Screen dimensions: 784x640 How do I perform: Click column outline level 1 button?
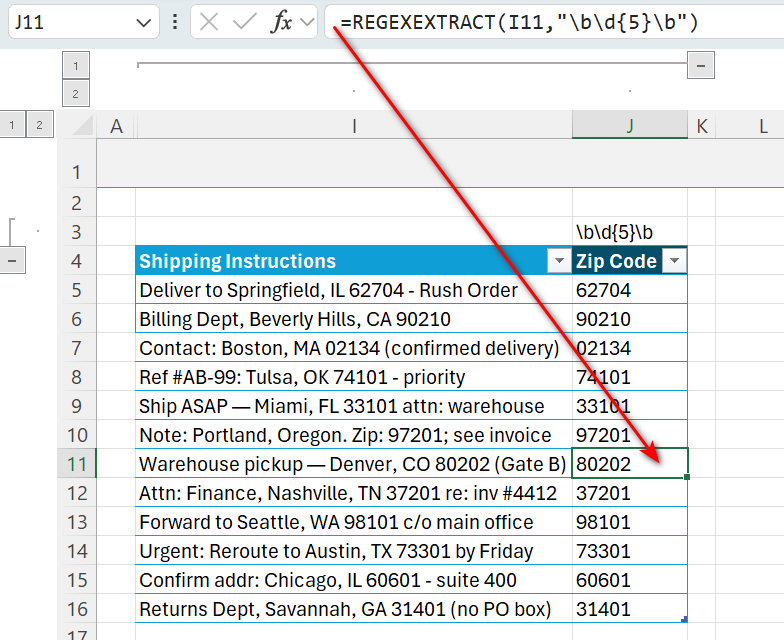[75, 66]
